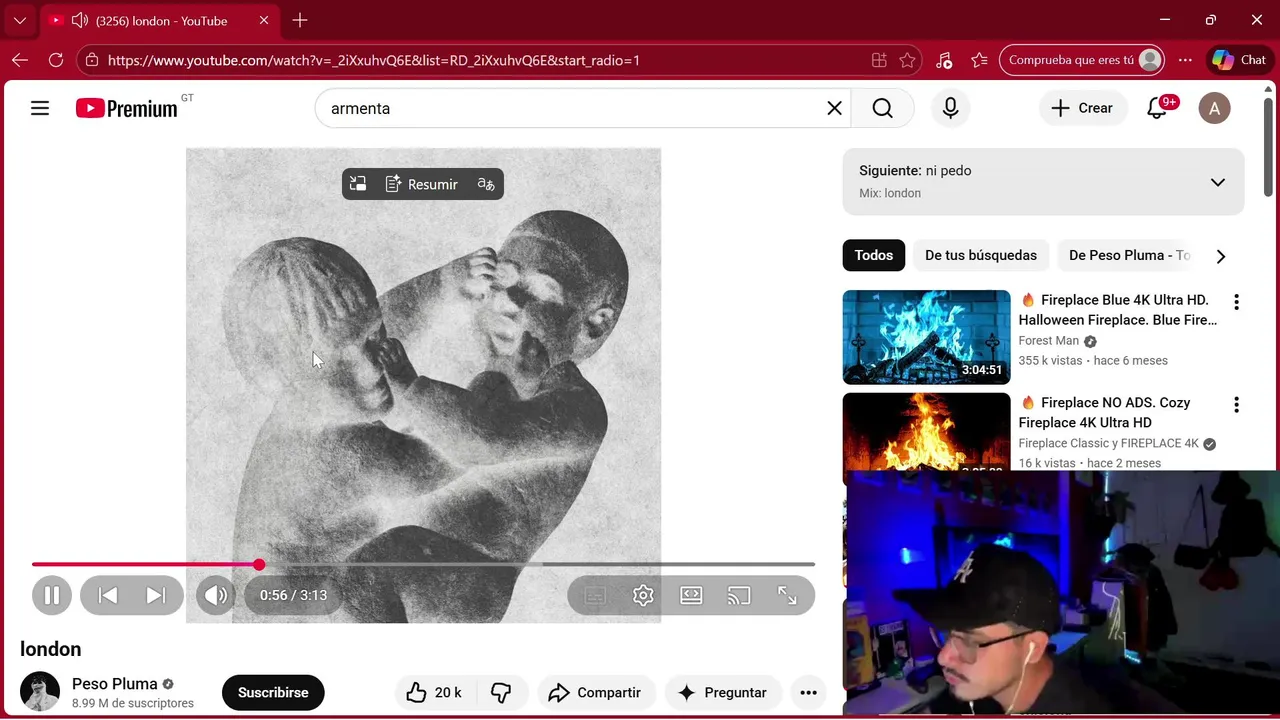This screenshot has height=720, width=1280.
Task: Click the browser address bar URL
Action: click(x=373, y=60)
